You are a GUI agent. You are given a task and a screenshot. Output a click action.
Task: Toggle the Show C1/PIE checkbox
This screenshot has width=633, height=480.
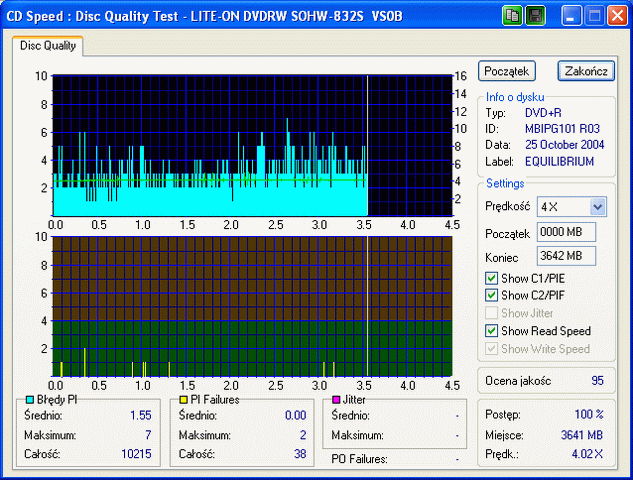pos(491,278)
